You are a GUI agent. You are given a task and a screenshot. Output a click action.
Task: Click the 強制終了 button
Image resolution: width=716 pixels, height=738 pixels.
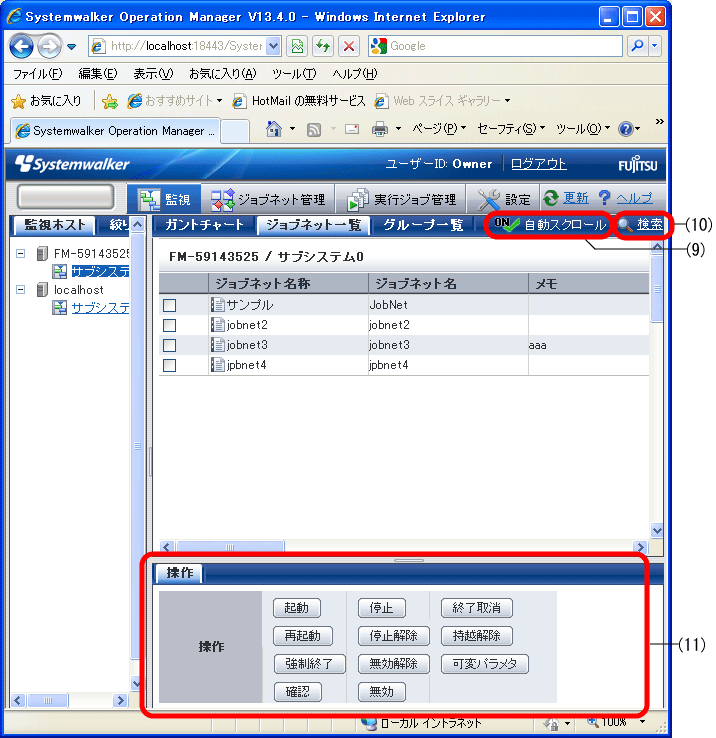309,664
